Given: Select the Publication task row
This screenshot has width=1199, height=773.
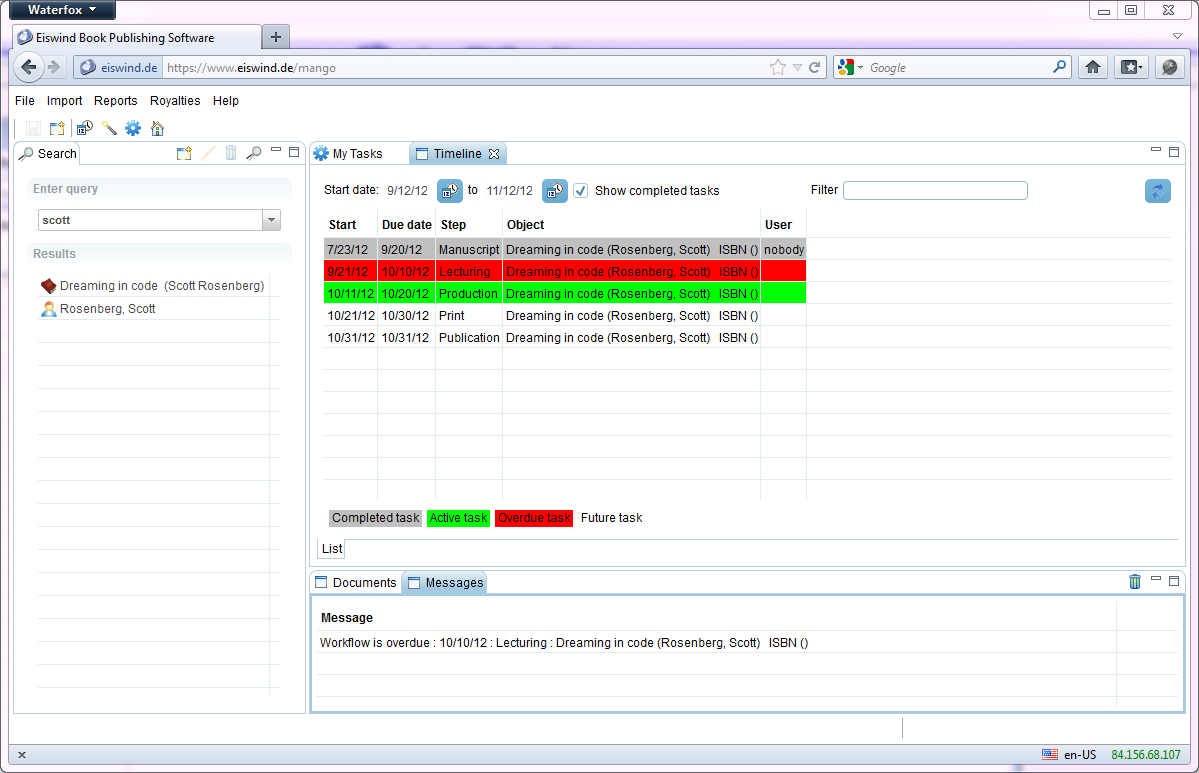Looking at the screenshot, I should point(565,338).
